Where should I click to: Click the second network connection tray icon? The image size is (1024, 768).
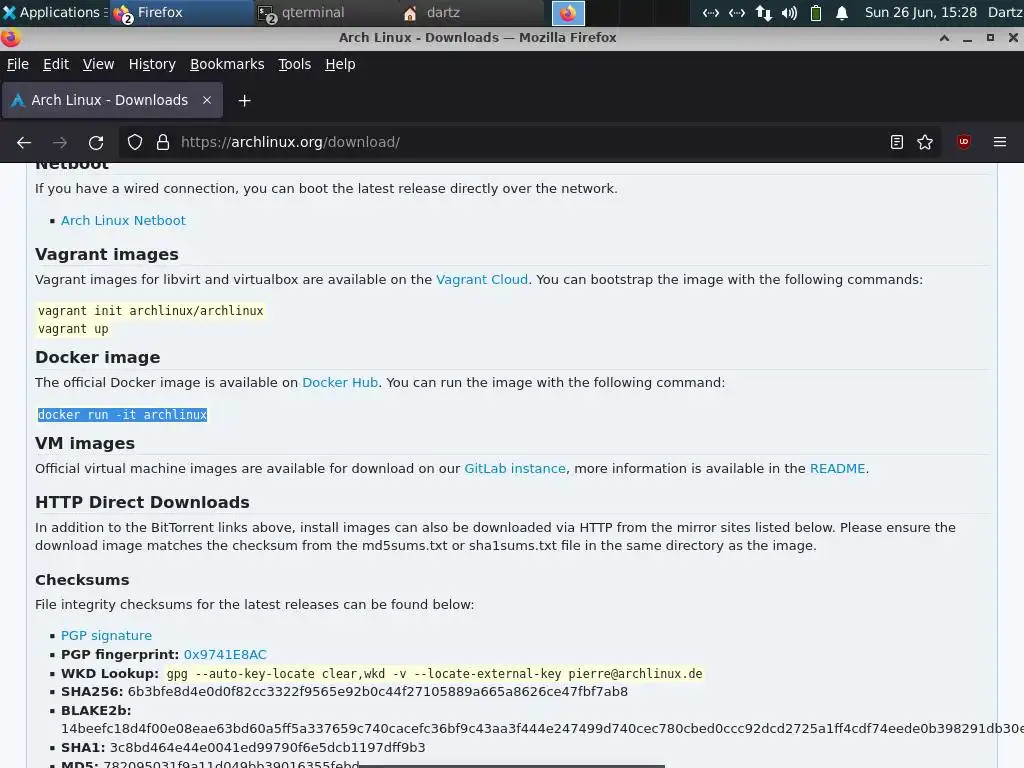pyautogui.click(x=737, y=13)
